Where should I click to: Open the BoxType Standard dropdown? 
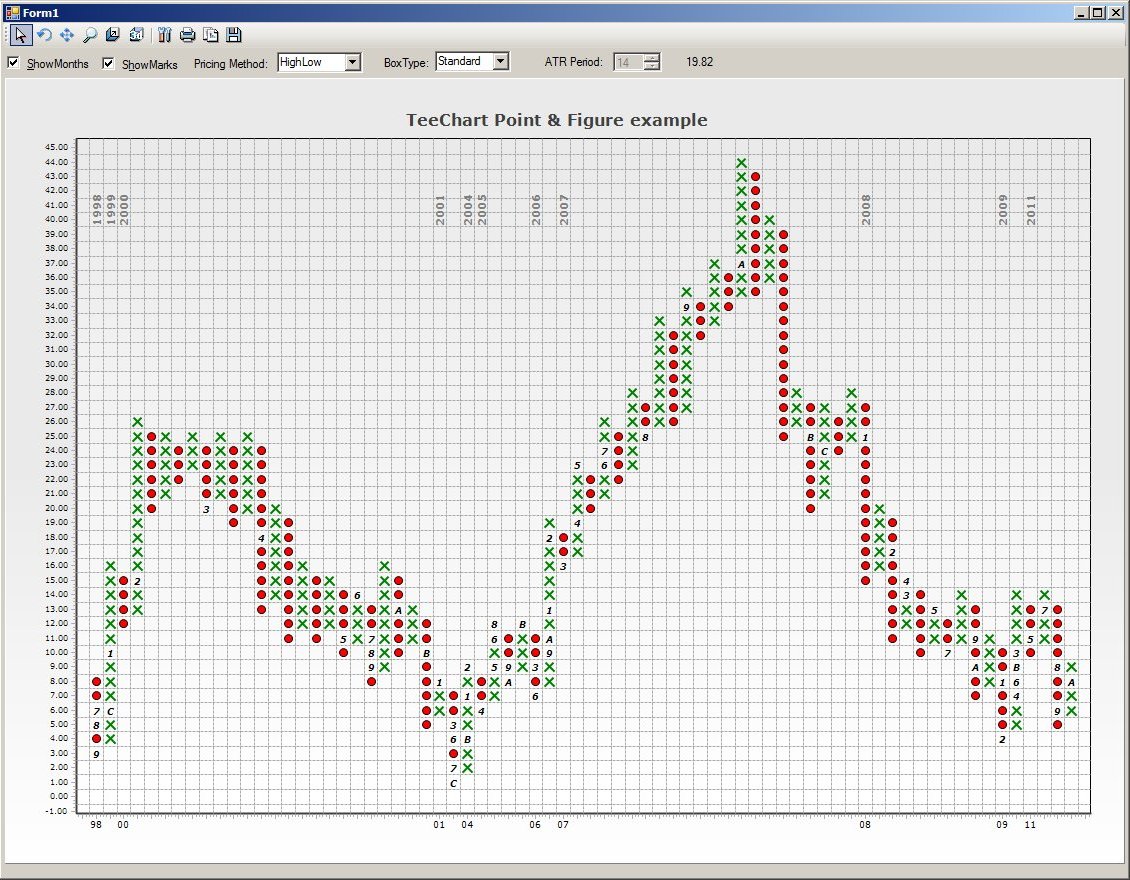501,61
